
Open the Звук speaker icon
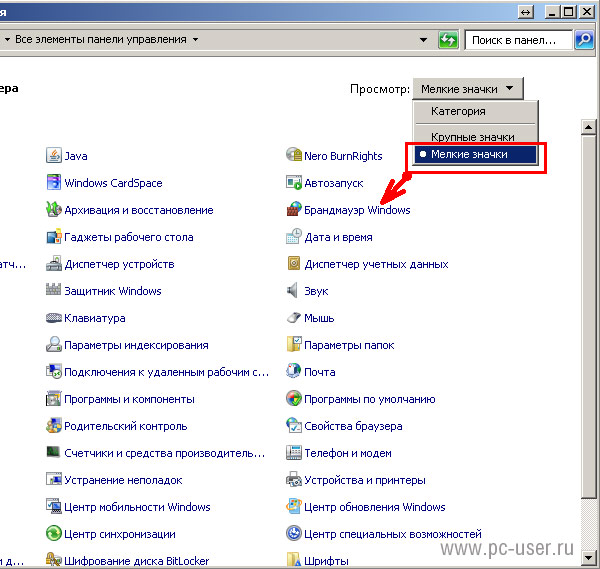(293, 290)
